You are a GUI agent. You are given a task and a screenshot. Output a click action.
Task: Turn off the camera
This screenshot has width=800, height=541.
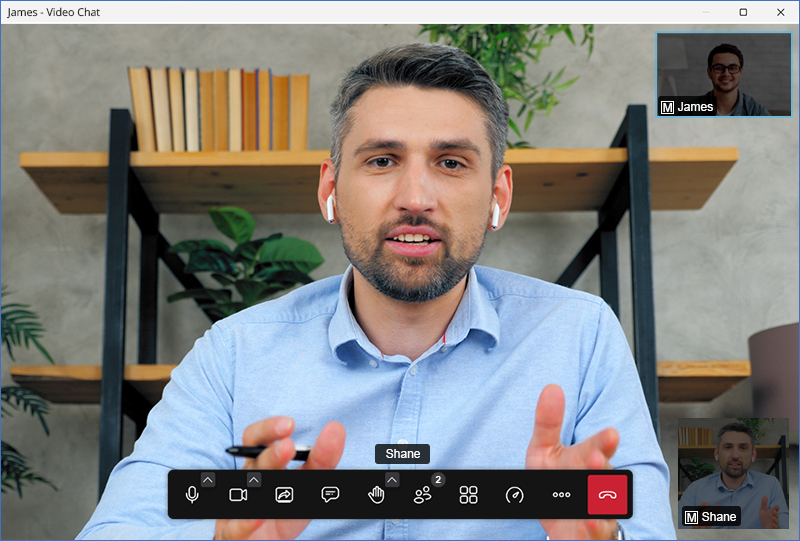(238, 495)
